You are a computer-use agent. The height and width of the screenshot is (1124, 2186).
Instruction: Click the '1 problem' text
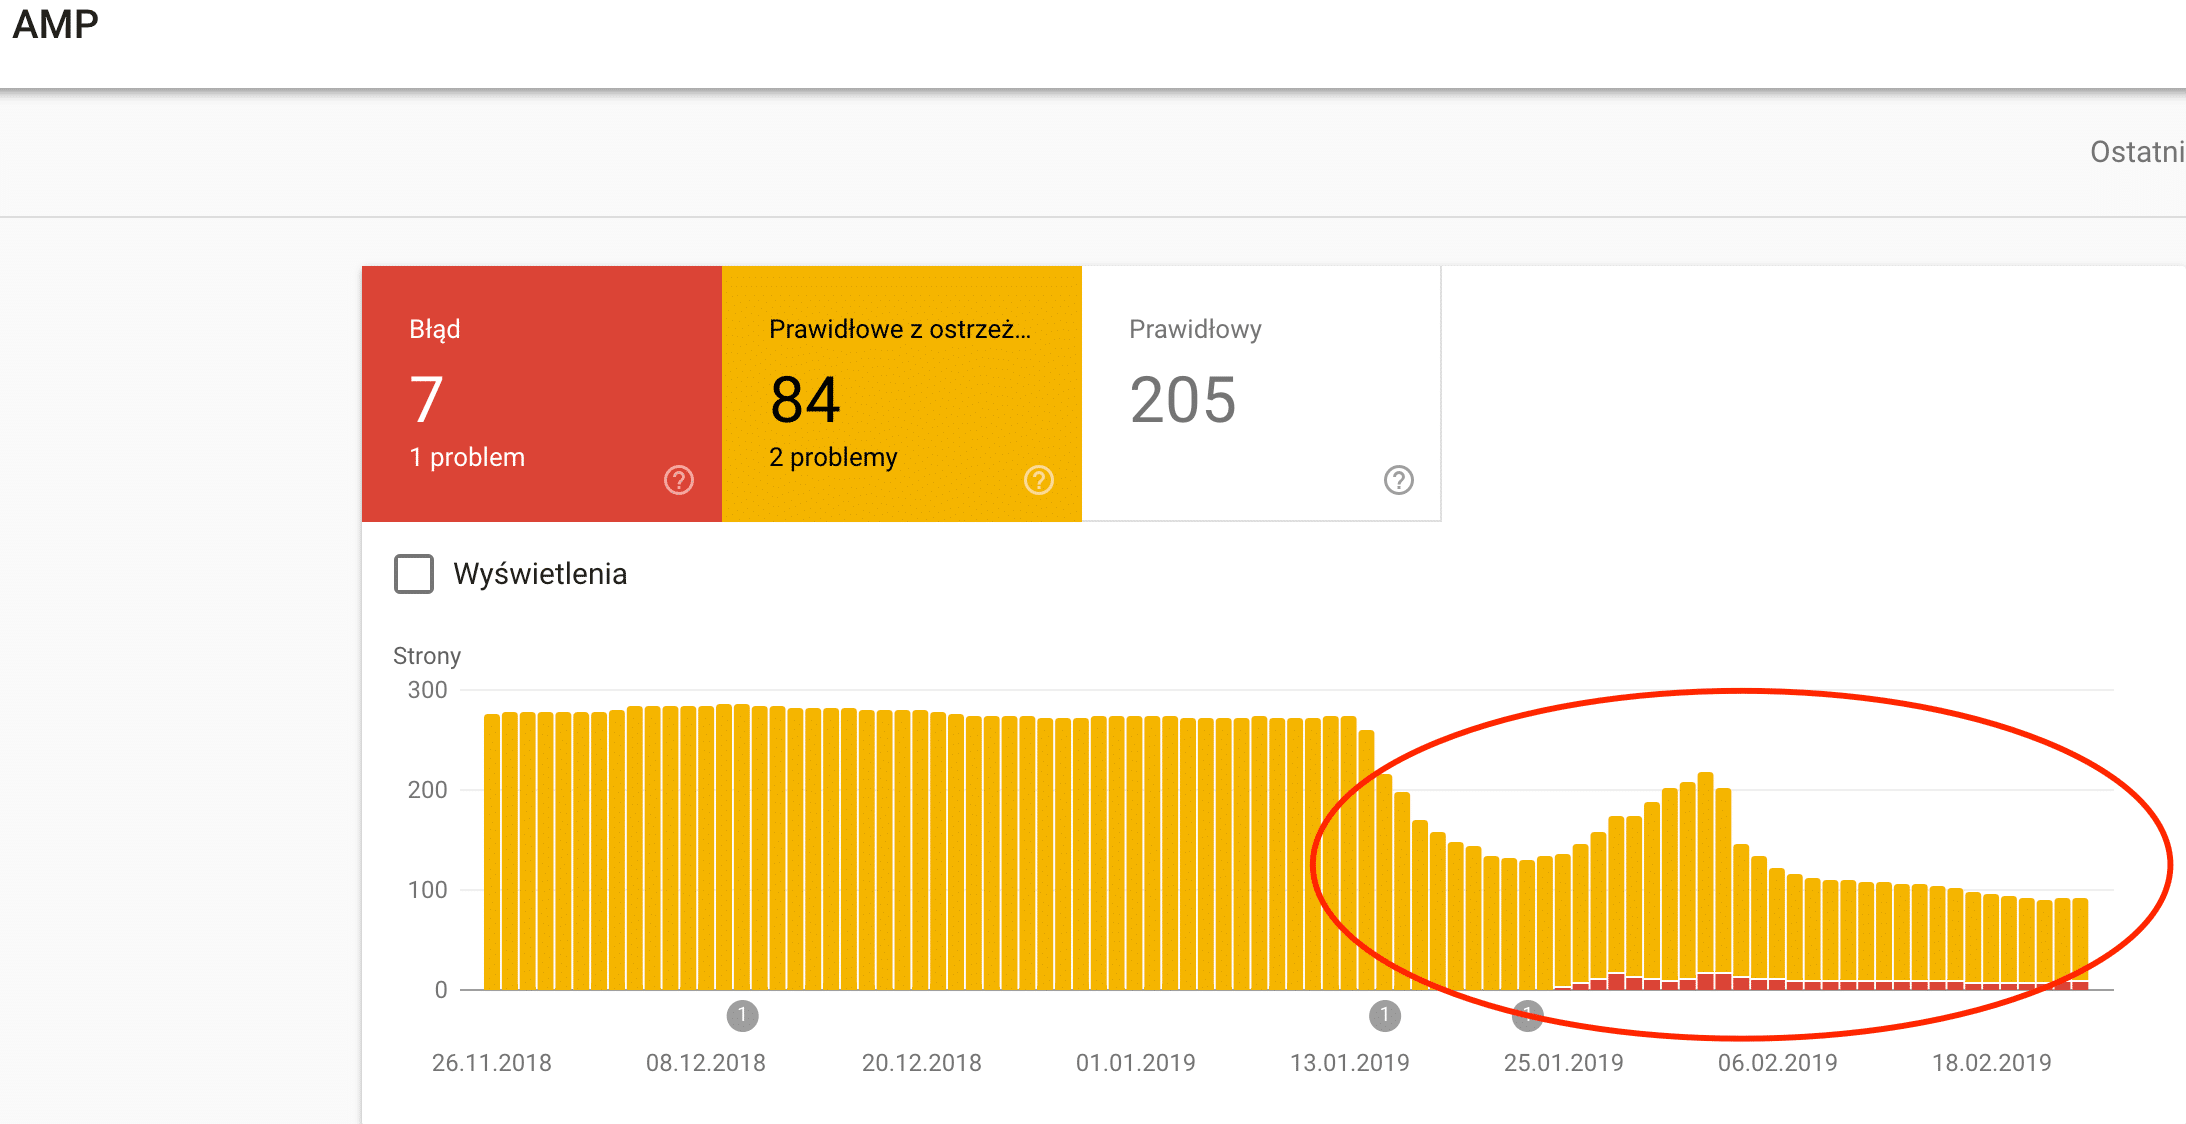467,457
